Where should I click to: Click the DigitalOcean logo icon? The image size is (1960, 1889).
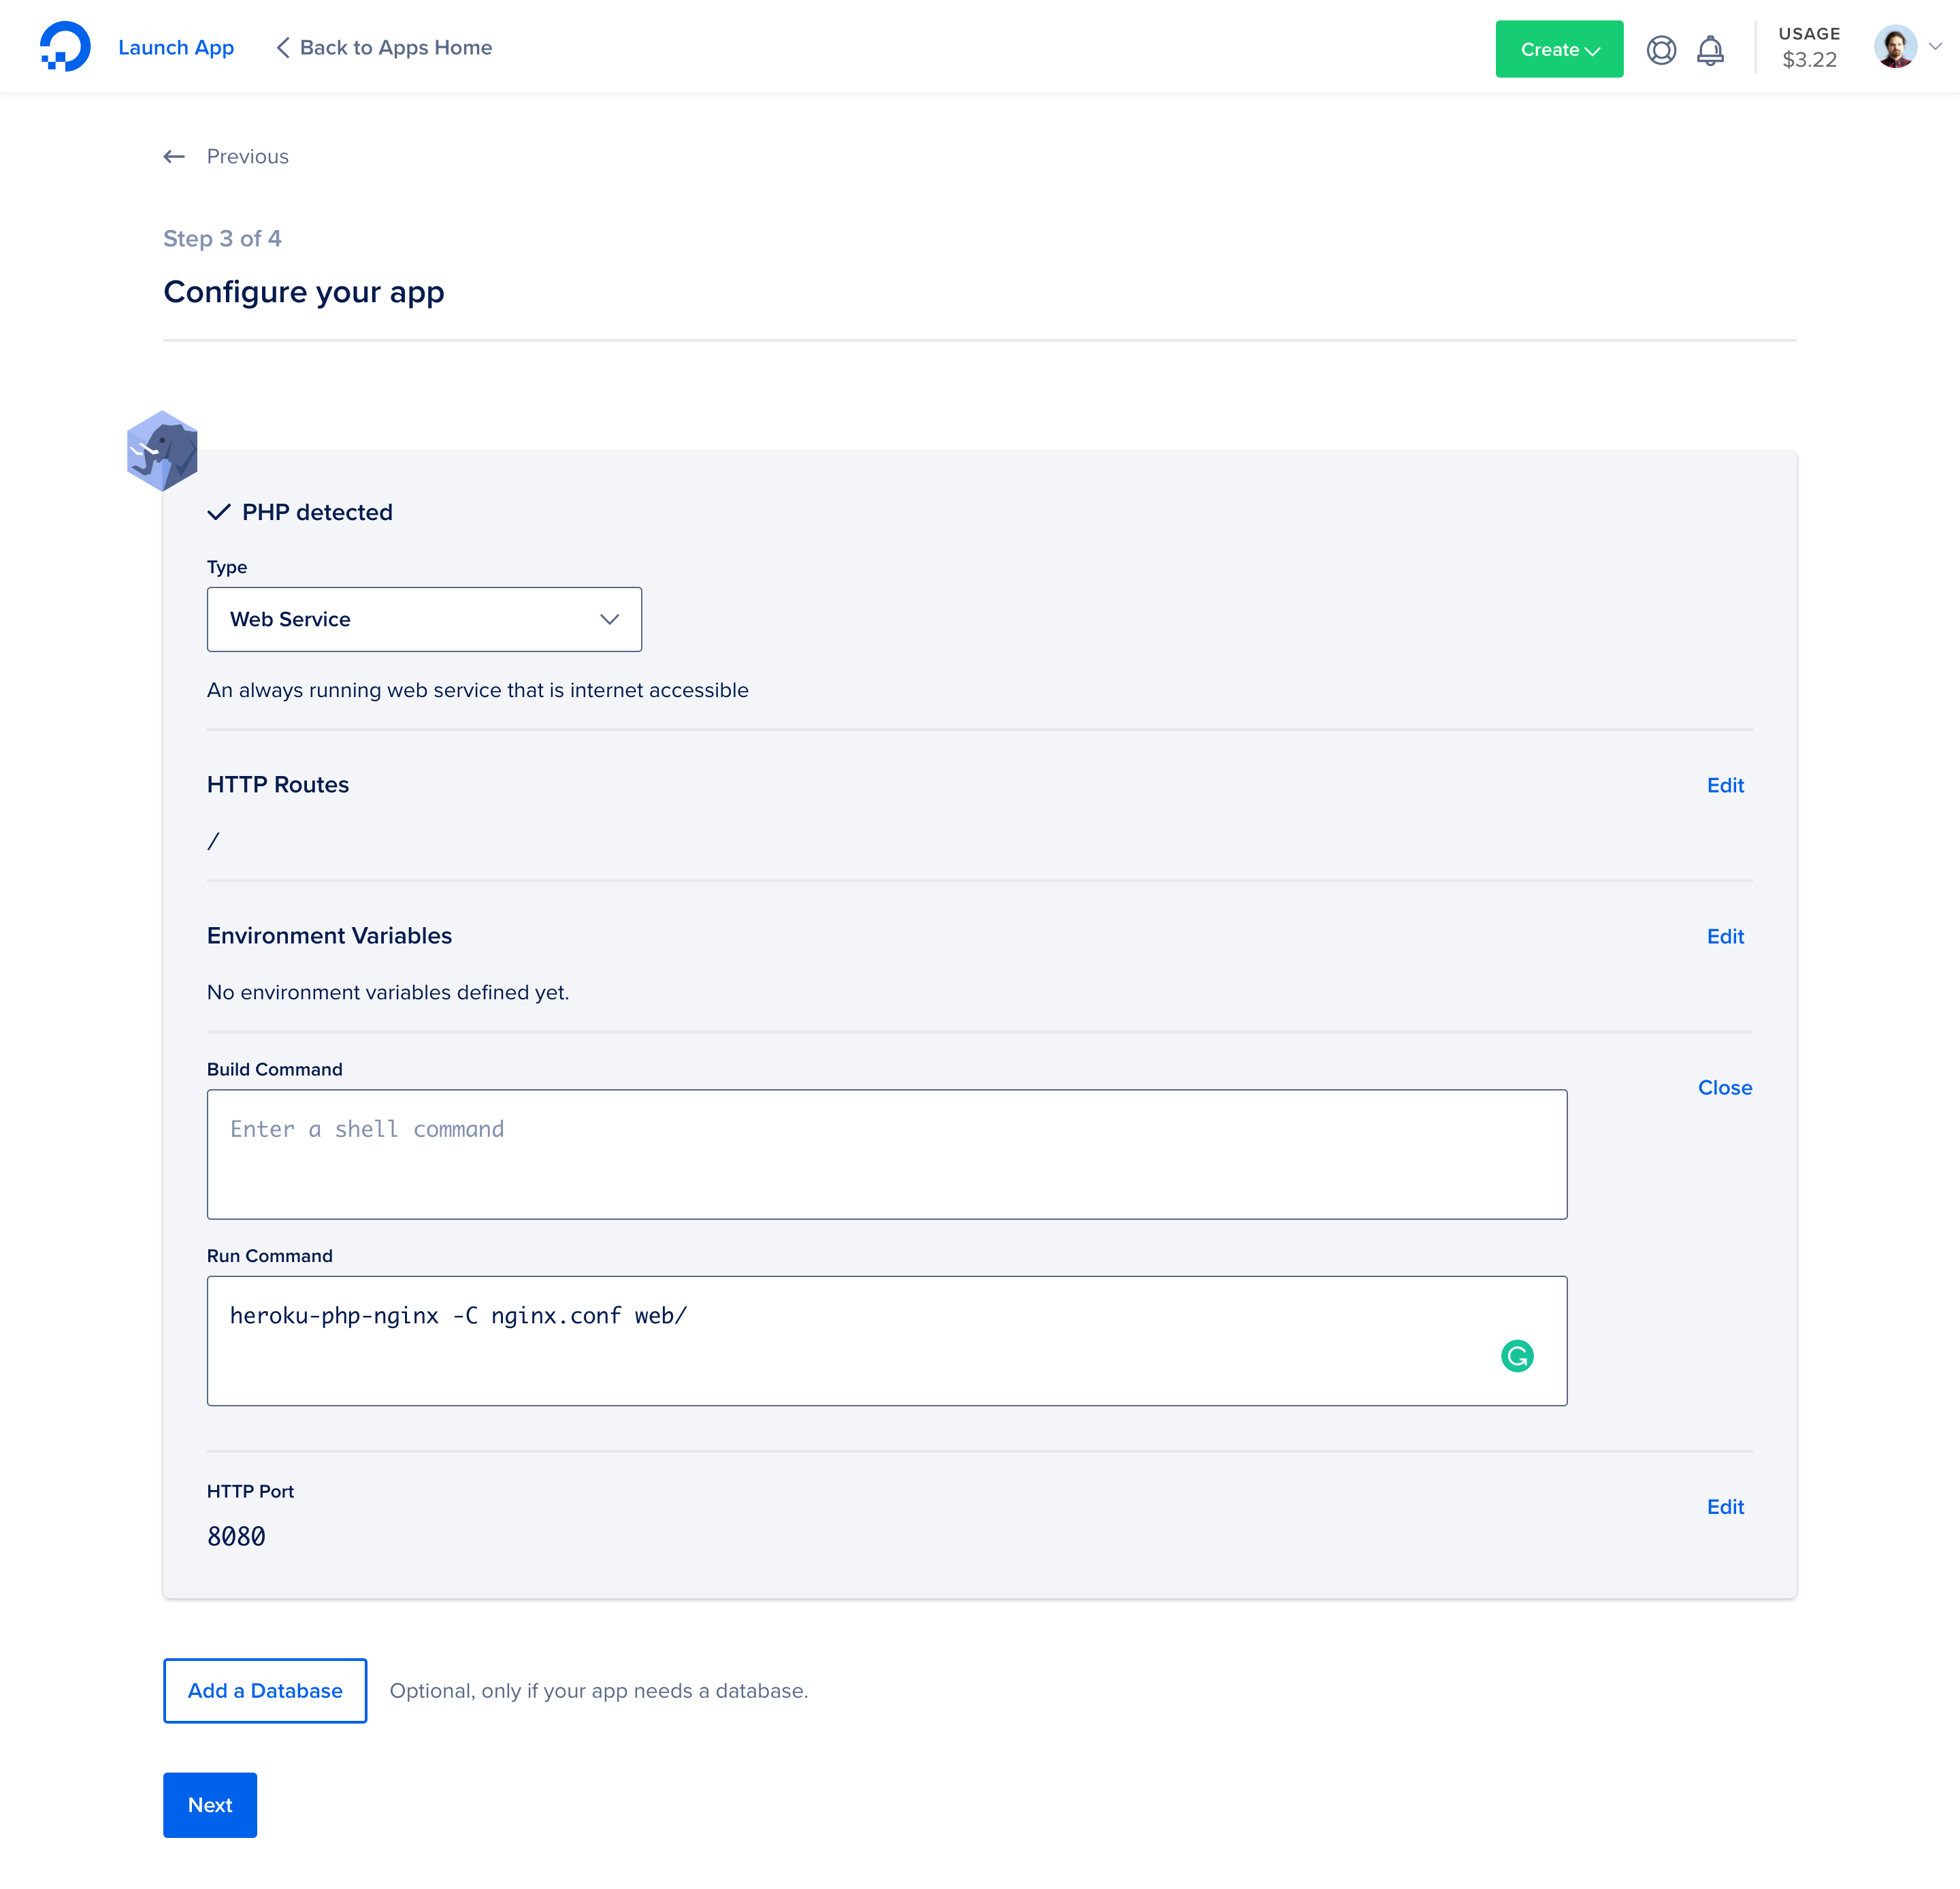coord(65,47)
